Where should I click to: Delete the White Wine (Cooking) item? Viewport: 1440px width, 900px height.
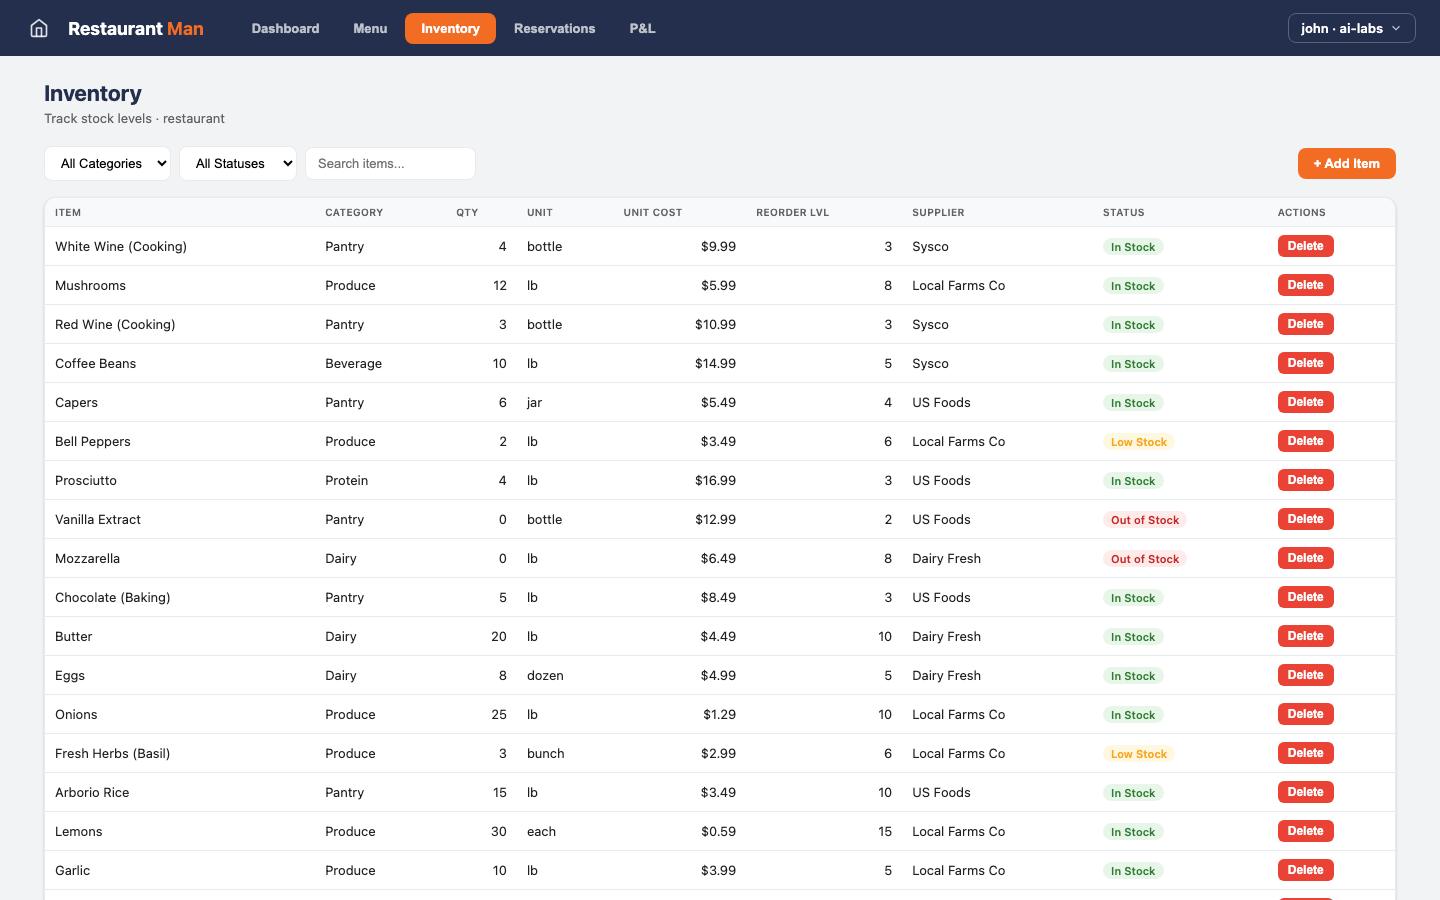click(1305, 245)
